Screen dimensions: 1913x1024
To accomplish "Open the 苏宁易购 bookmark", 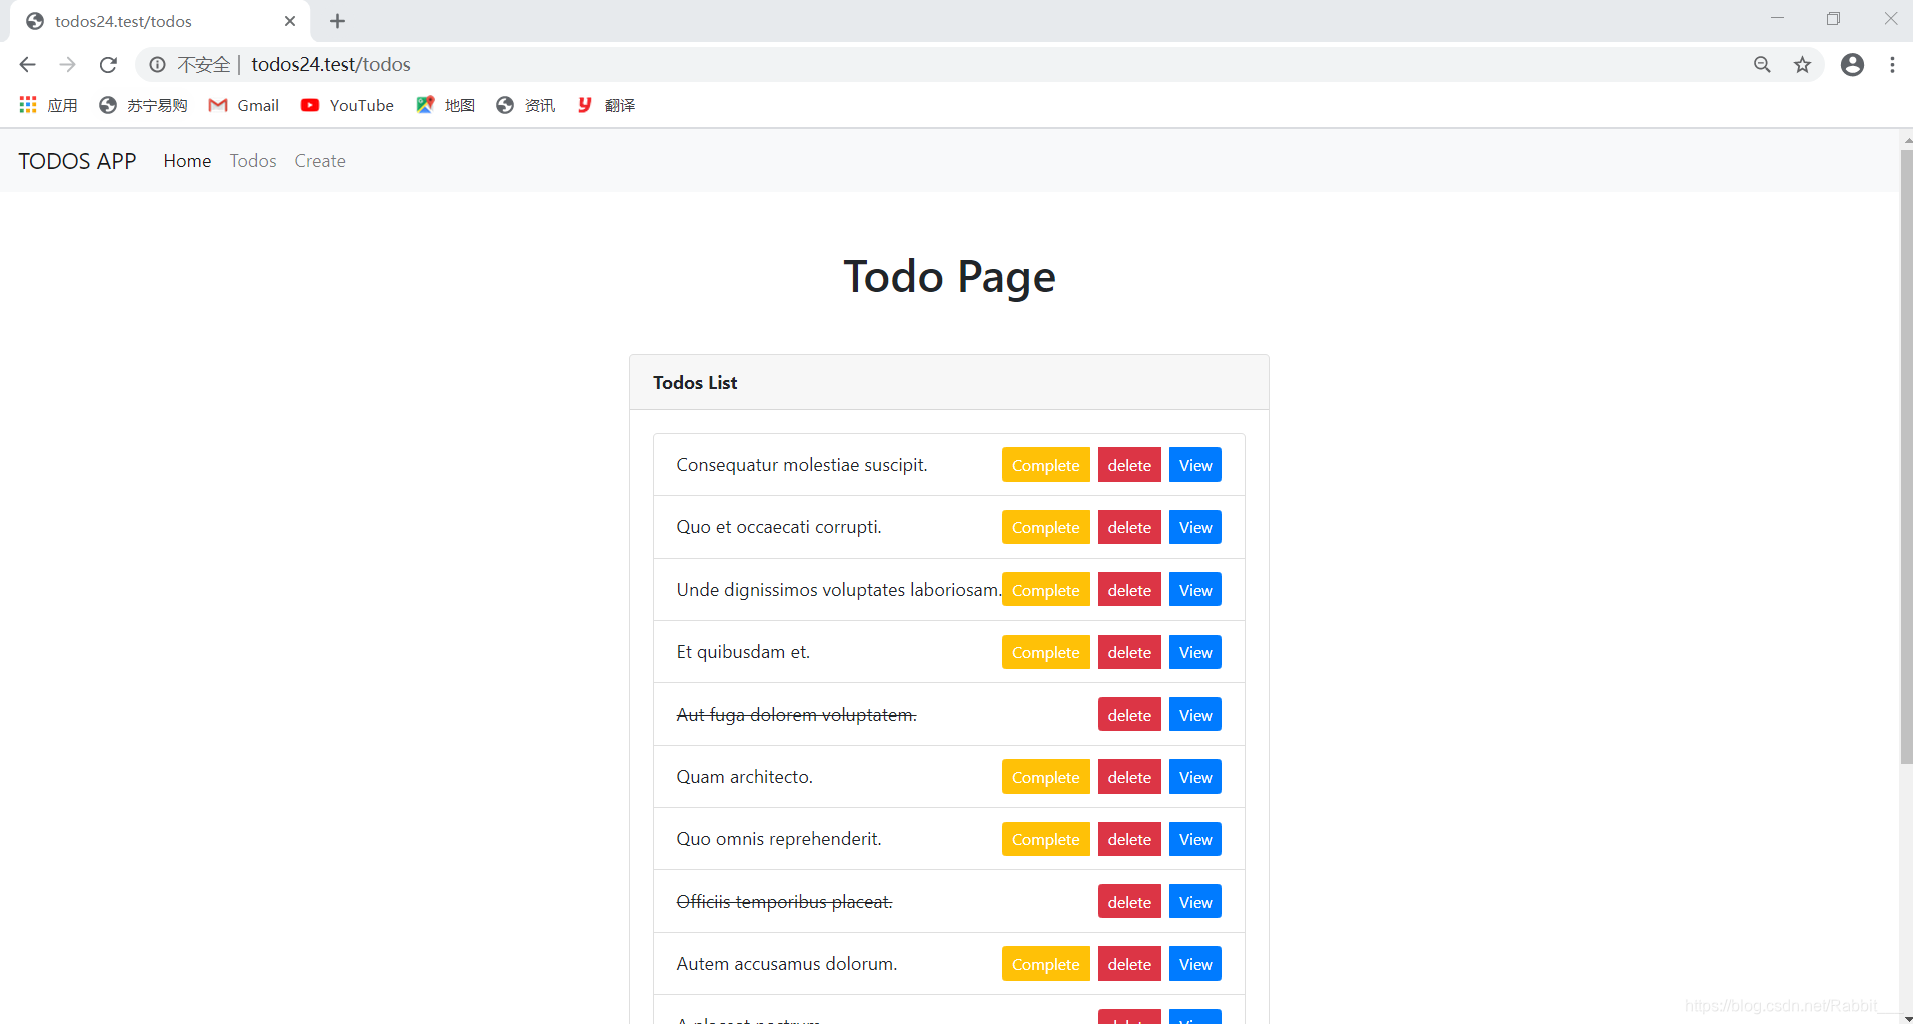I will pyautogui.click(x=143, y=105).
